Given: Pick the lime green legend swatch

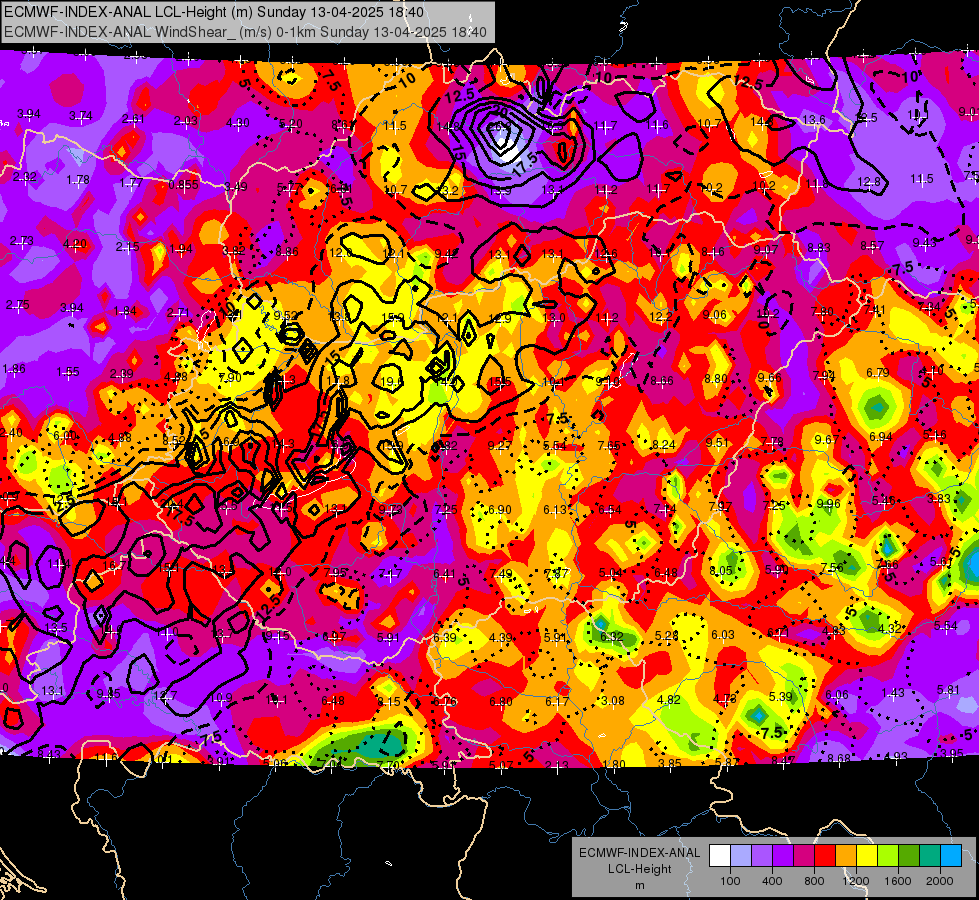Looking at the screenshot, I should click(x=888, y=856).
